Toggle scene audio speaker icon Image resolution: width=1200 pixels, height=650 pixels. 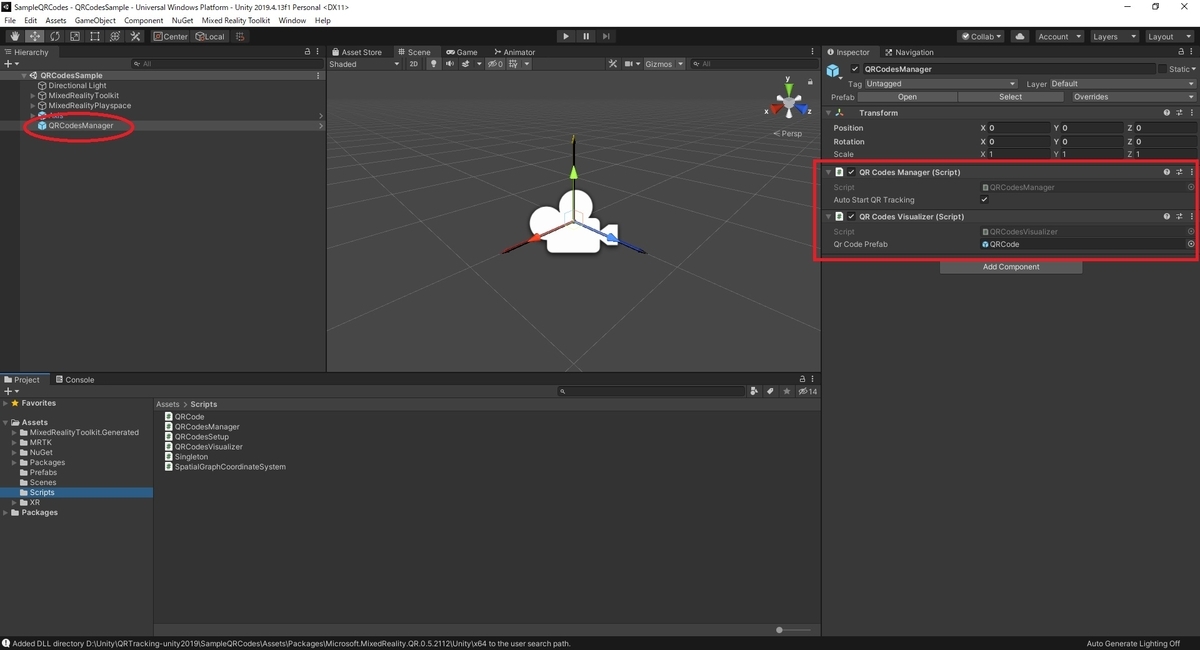450,64
